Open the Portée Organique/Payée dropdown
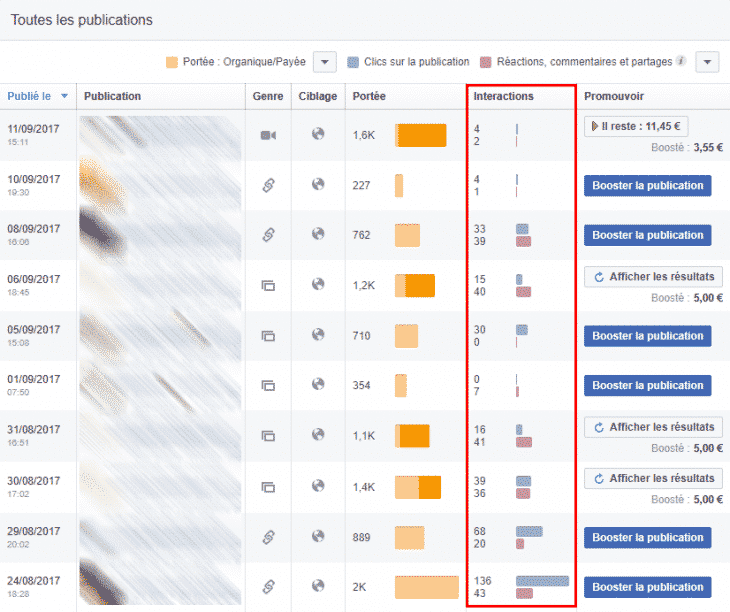Viewport: 730px width, 612px height. (324, 62)
